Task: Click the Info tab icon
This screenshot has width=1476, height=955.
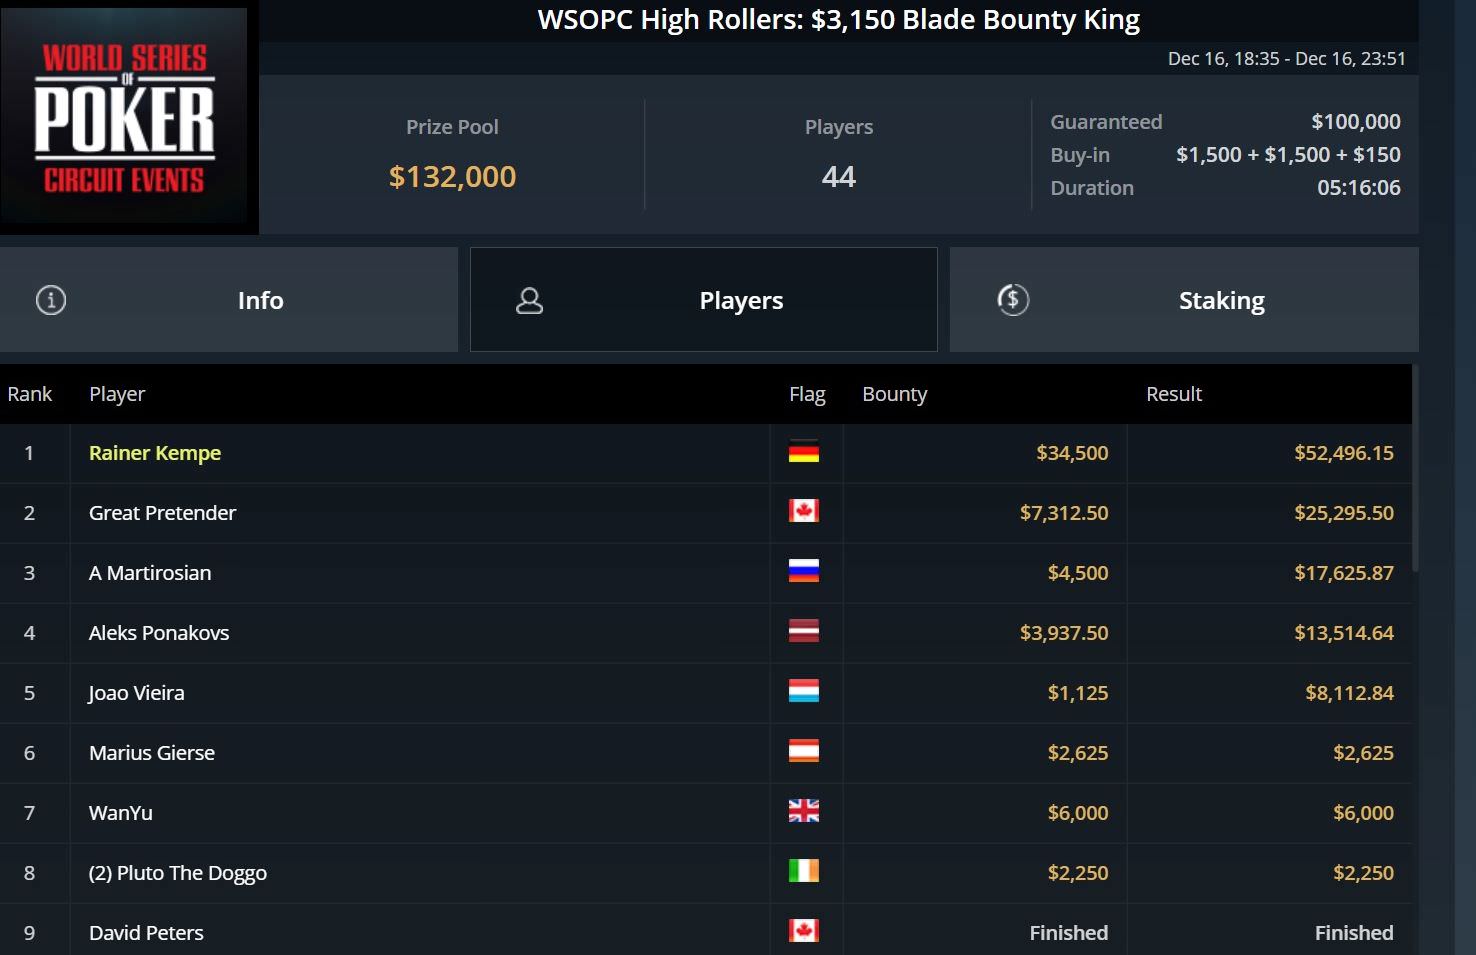Action: click(51, 300)
